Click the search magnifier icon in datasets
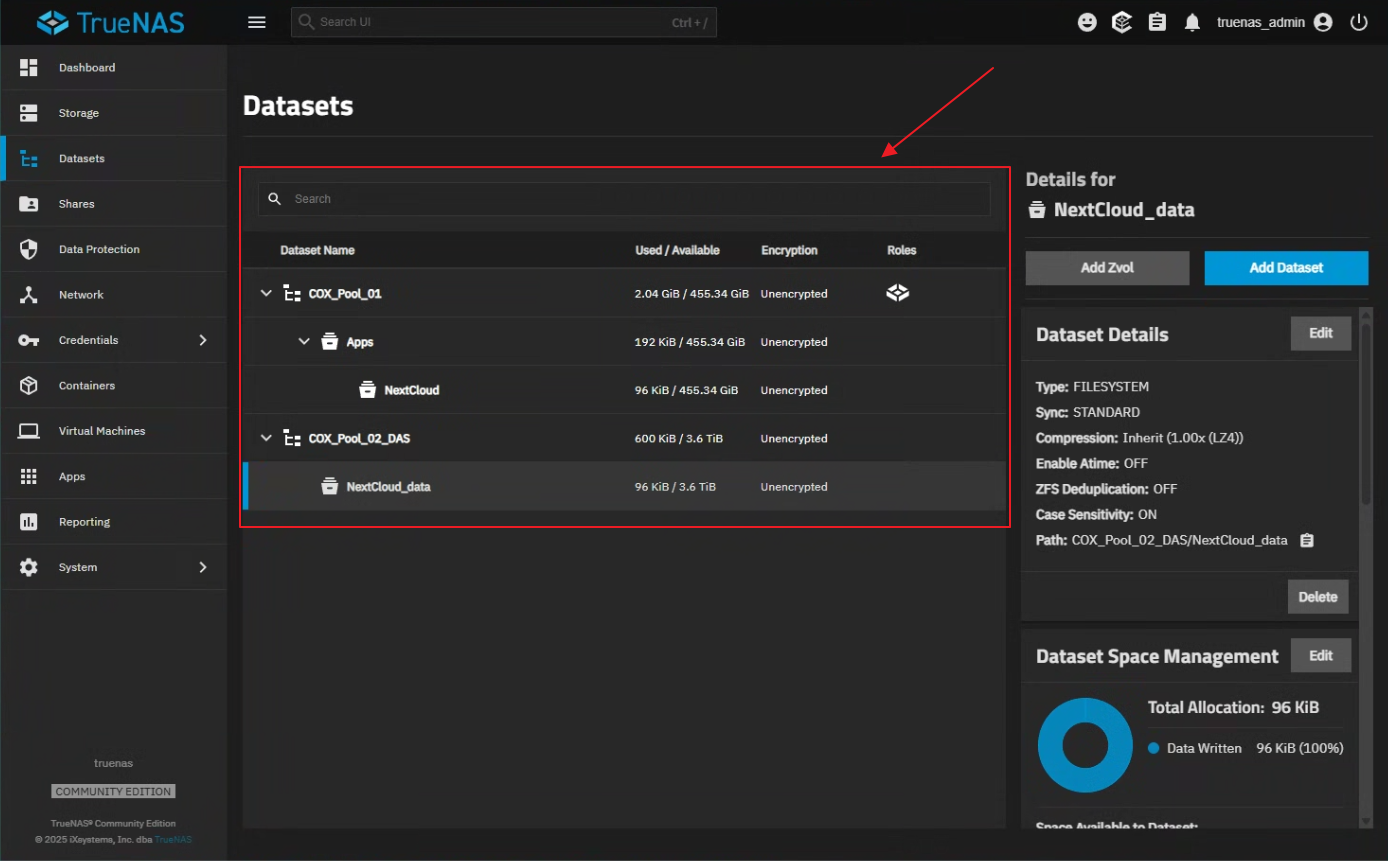This screenshot has width=1388, height=861. click(275, 199)
